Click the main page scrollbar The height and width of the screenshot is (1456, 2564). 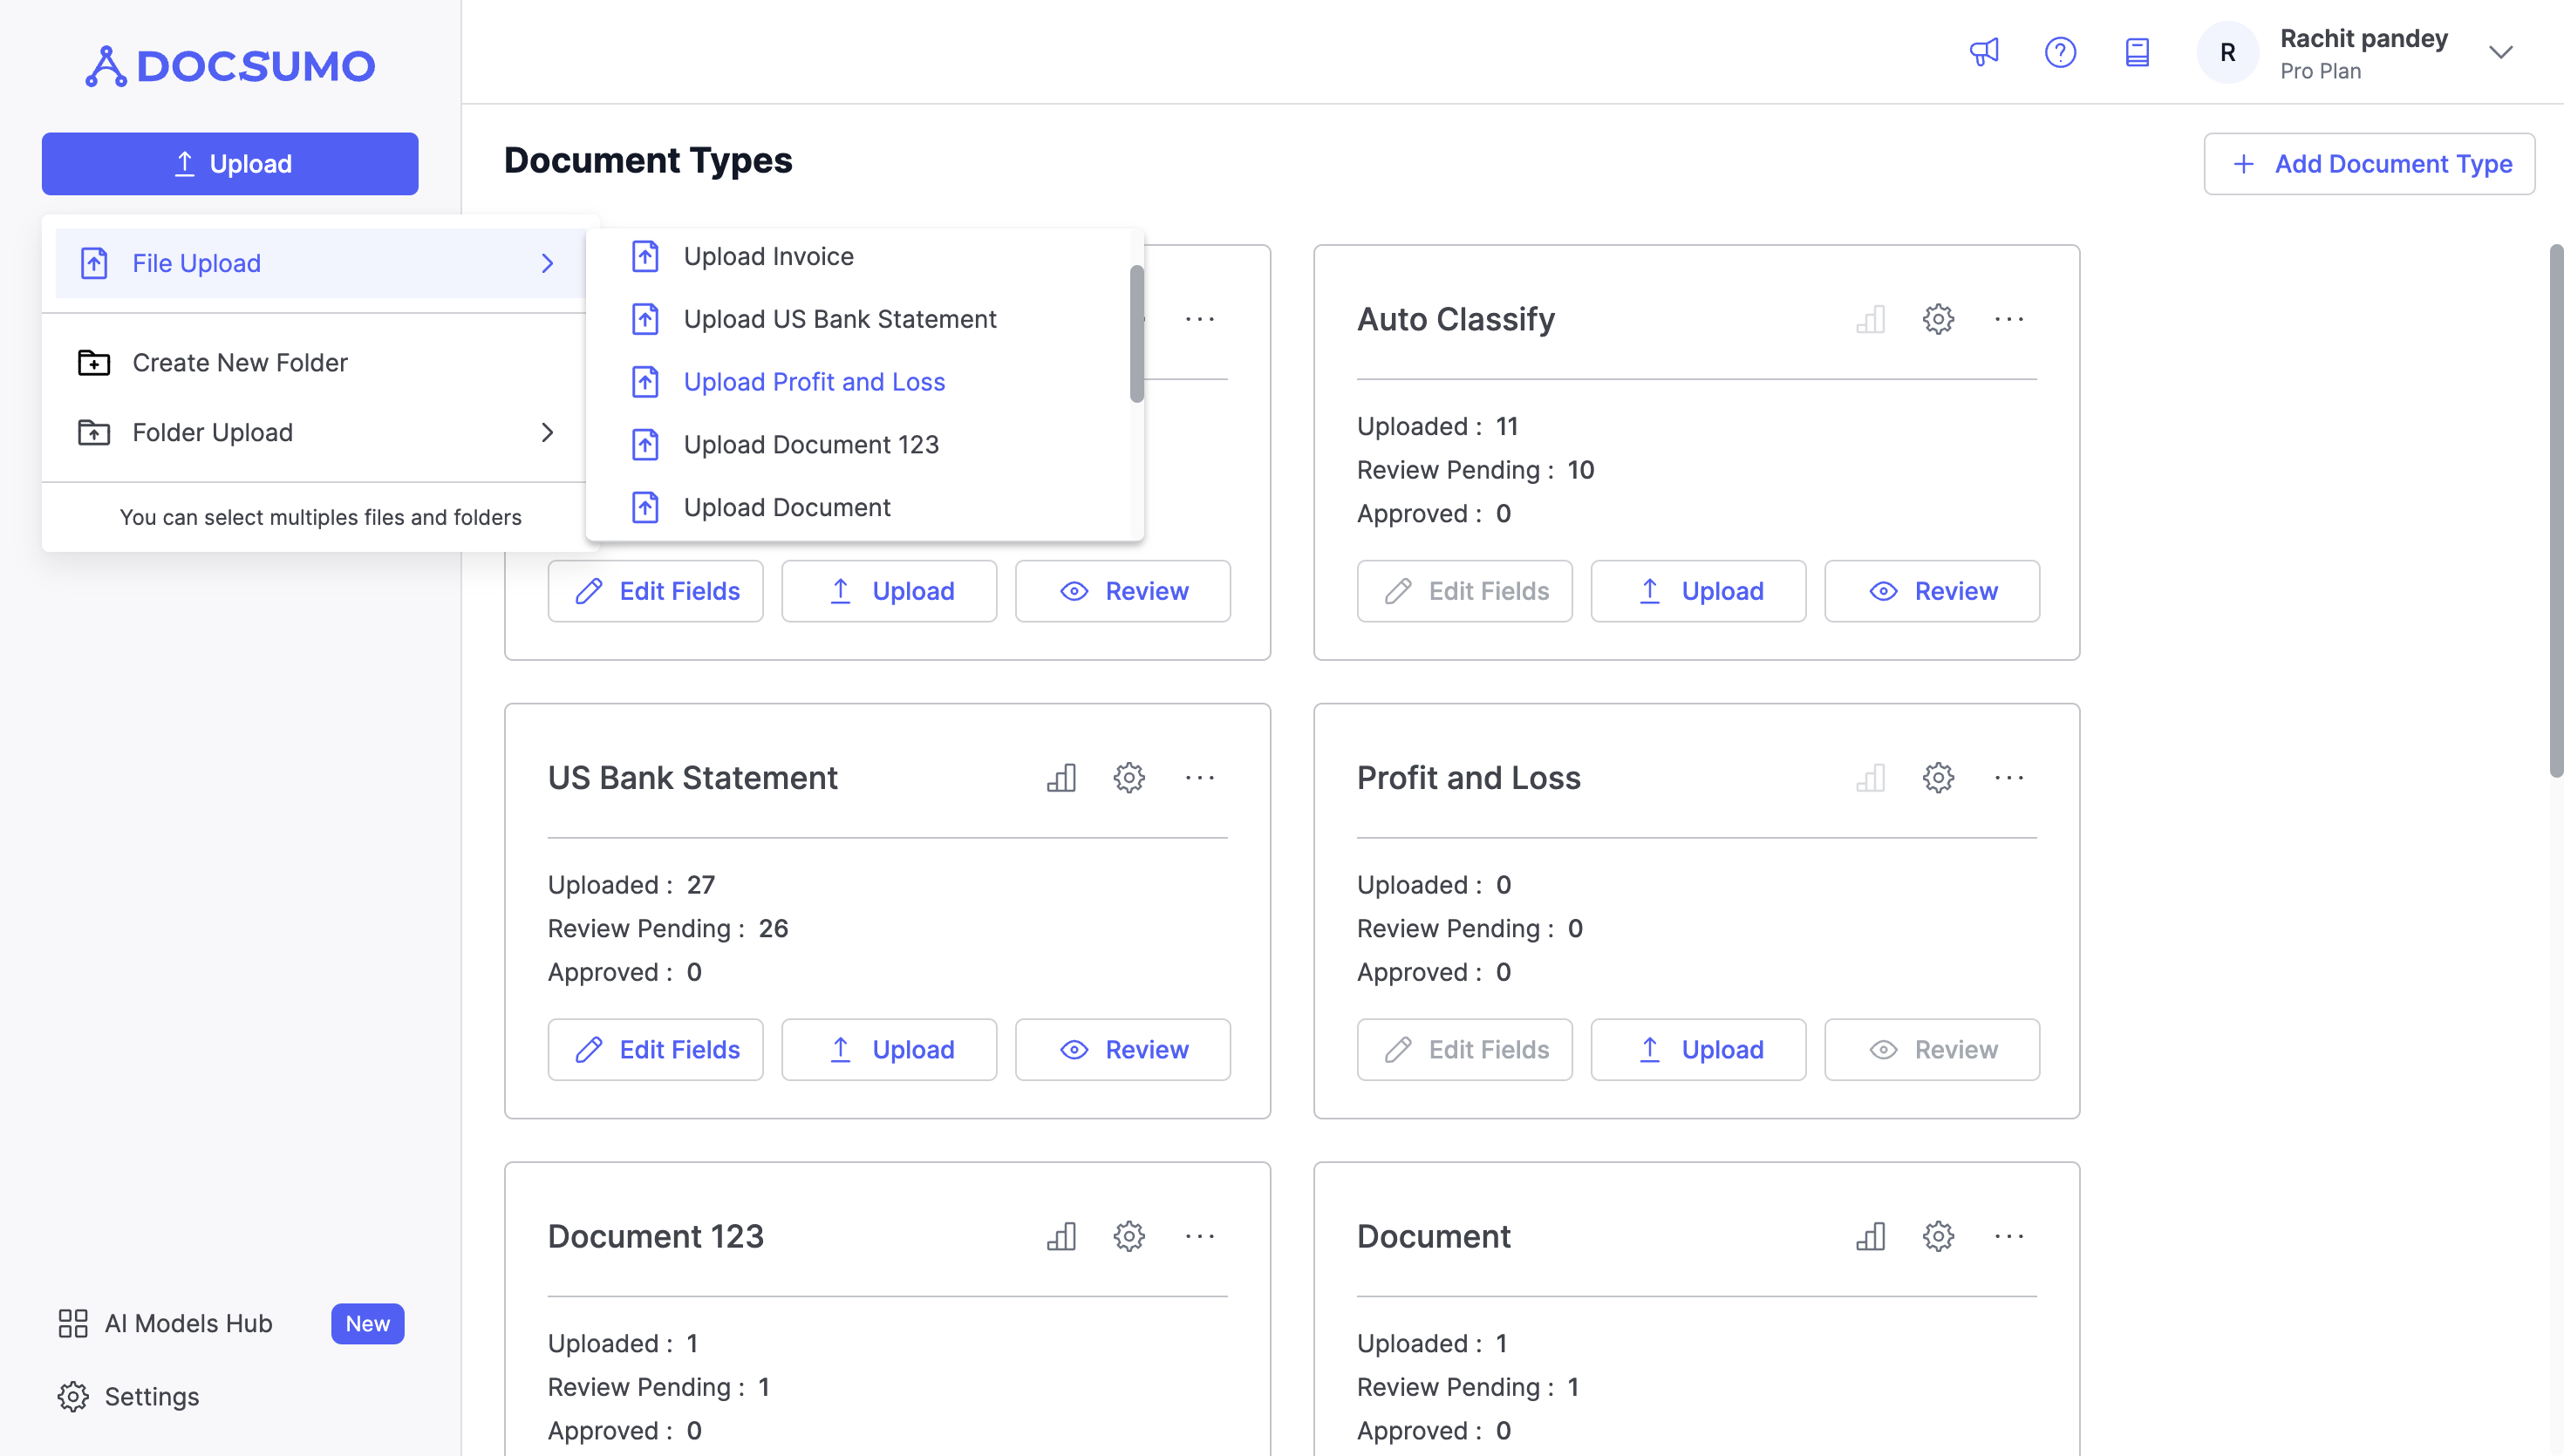click(2556, 510)
